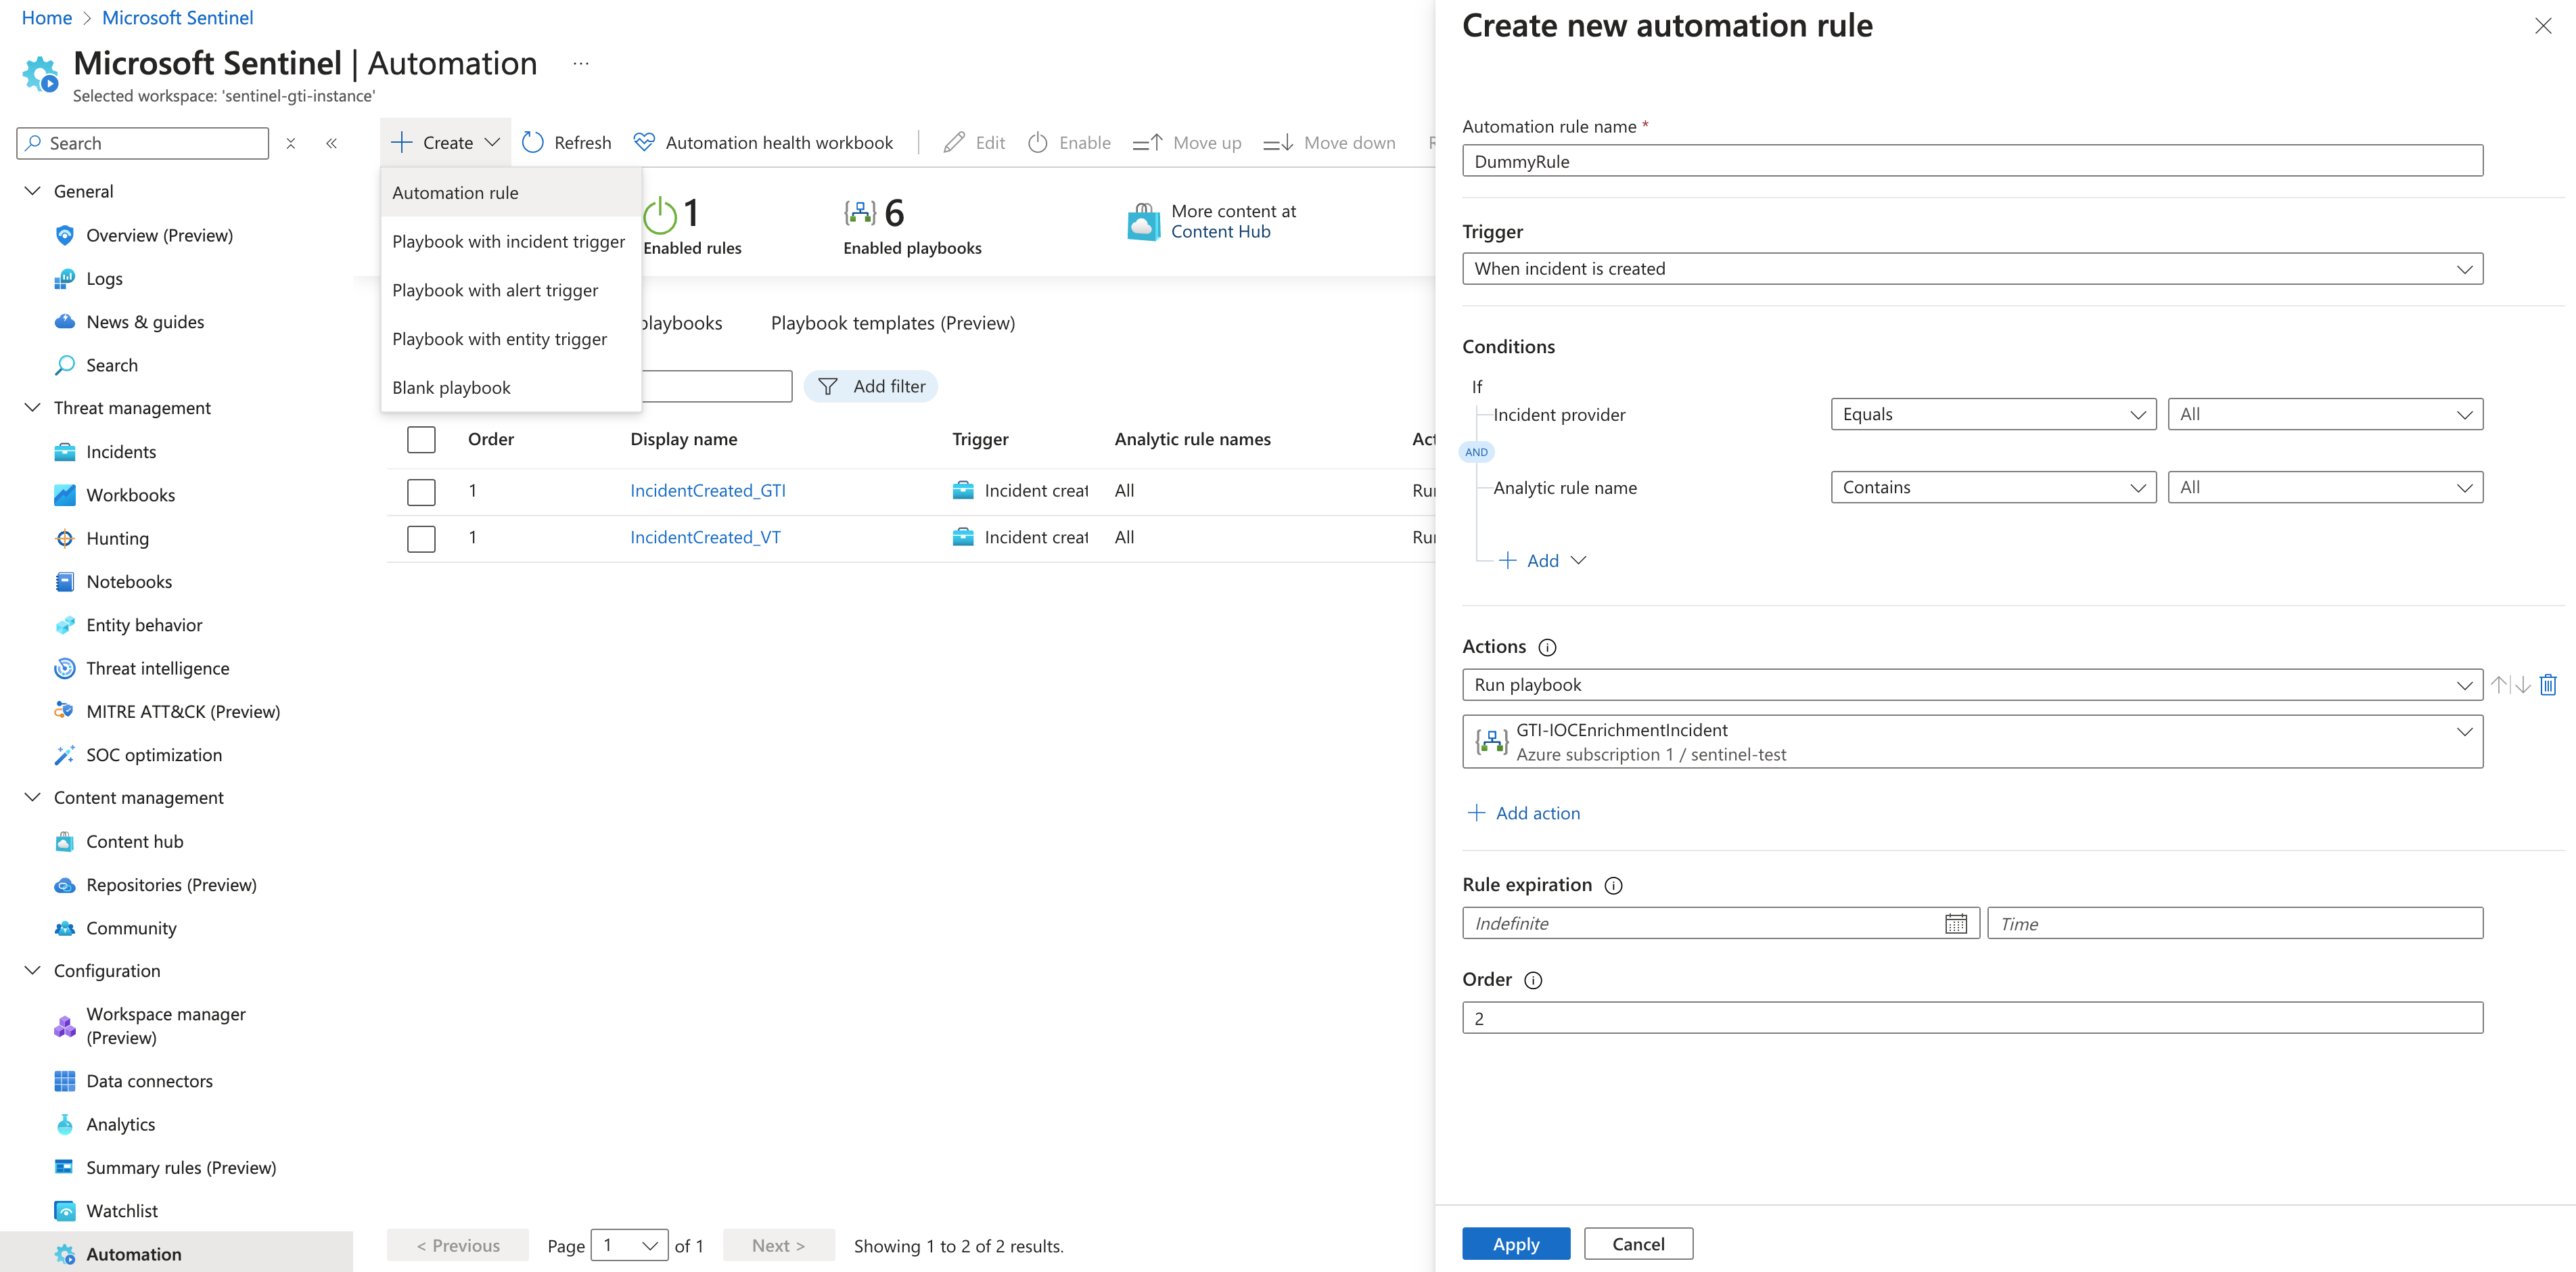This screenshot has height=1272, width=2576.
Task: Expand the Add condition dropdown
Action: click(x=1543, y=561)
